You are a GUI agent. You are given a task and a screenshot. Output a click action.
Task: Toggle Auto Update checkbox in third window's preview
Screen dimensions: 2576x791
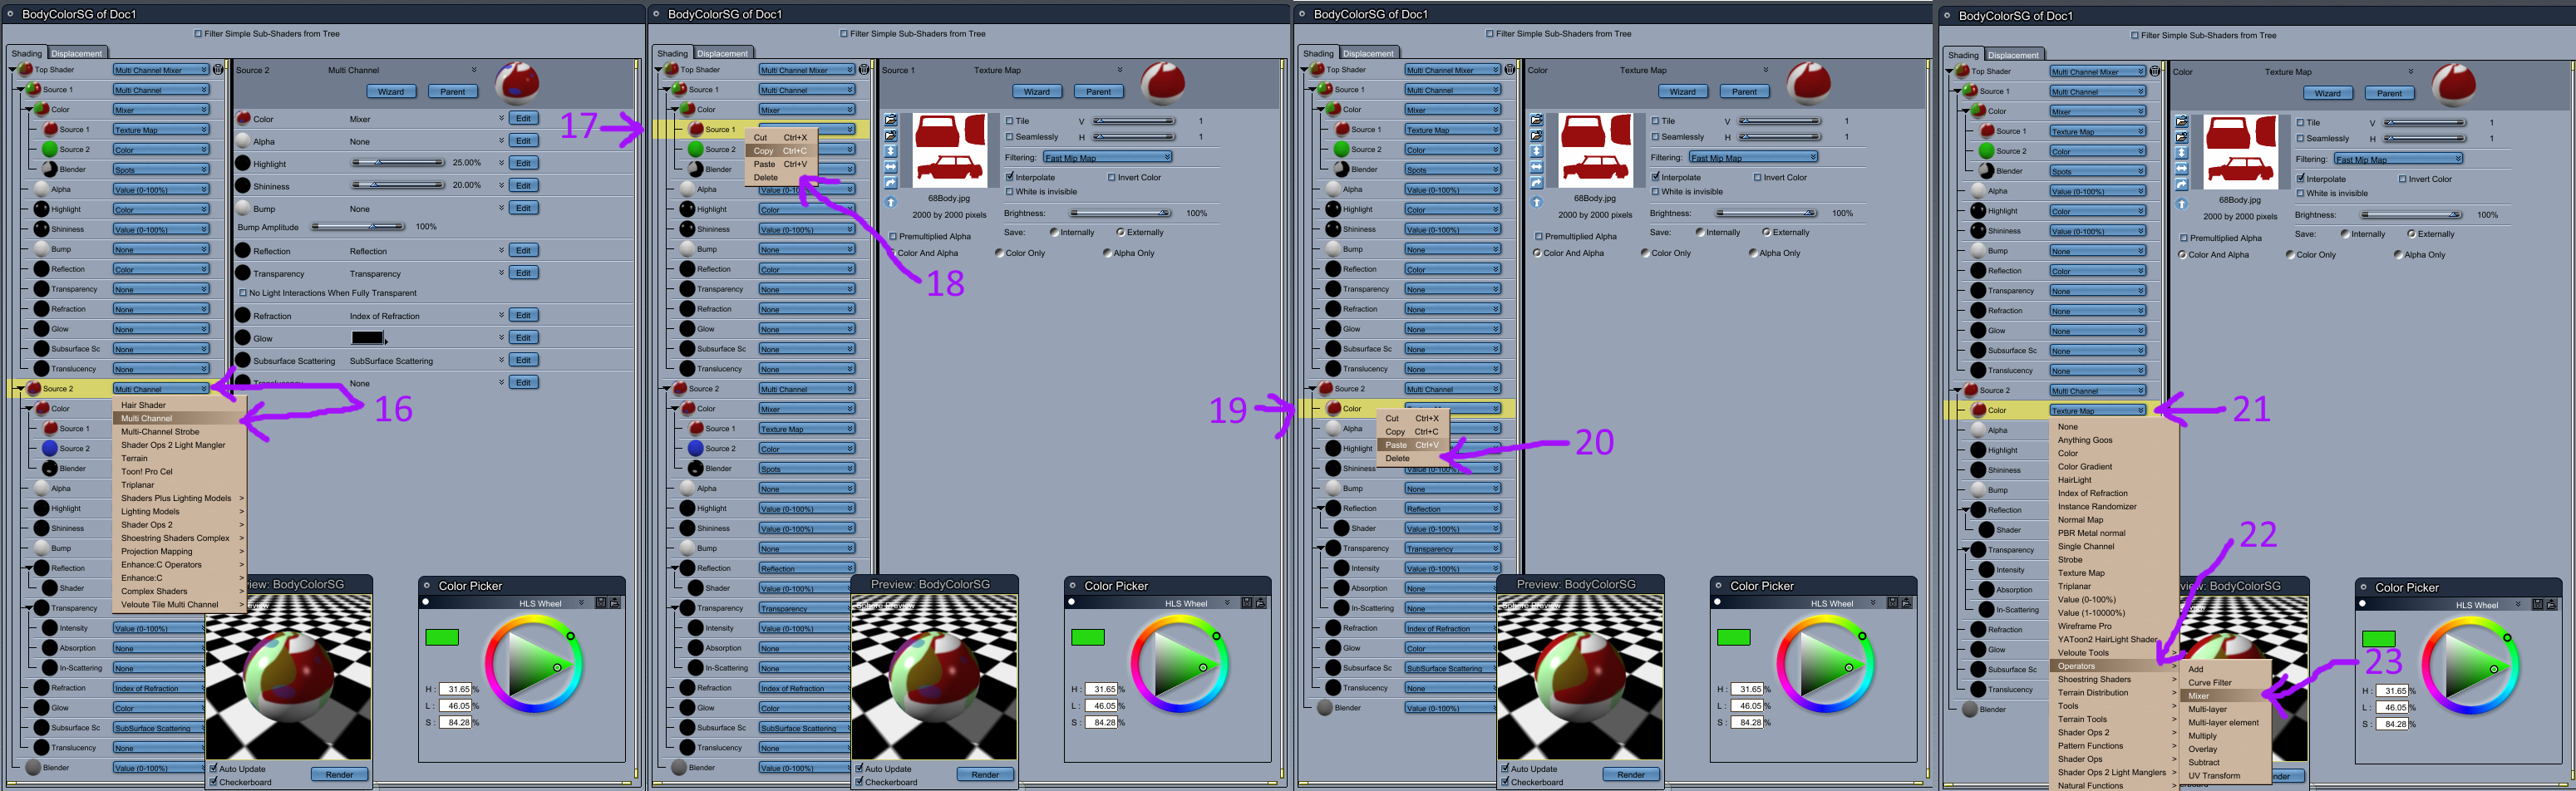pos(1505,768)
